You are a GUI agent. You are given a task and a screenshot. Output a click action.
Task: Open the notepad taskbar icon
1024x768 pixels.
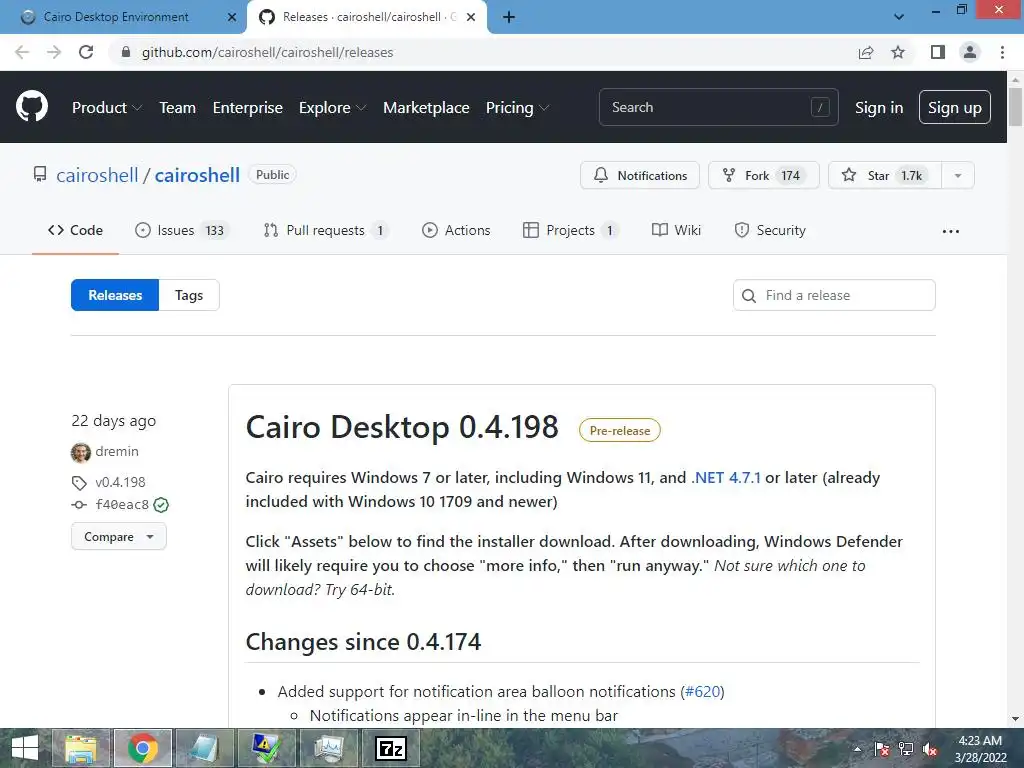point(204,748)
